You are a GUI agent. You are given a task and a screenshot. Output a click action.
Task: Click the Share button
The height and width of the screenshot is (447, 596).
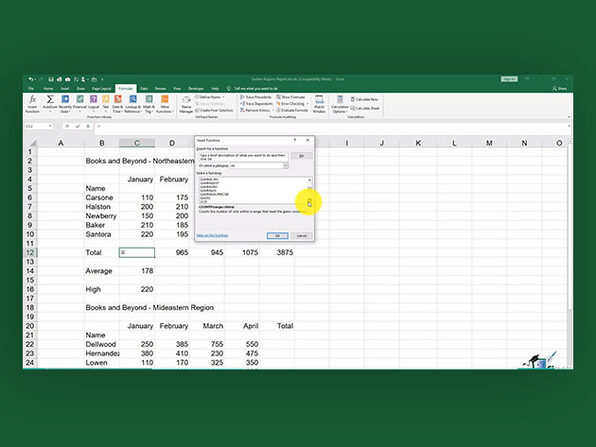pos(560,89)
